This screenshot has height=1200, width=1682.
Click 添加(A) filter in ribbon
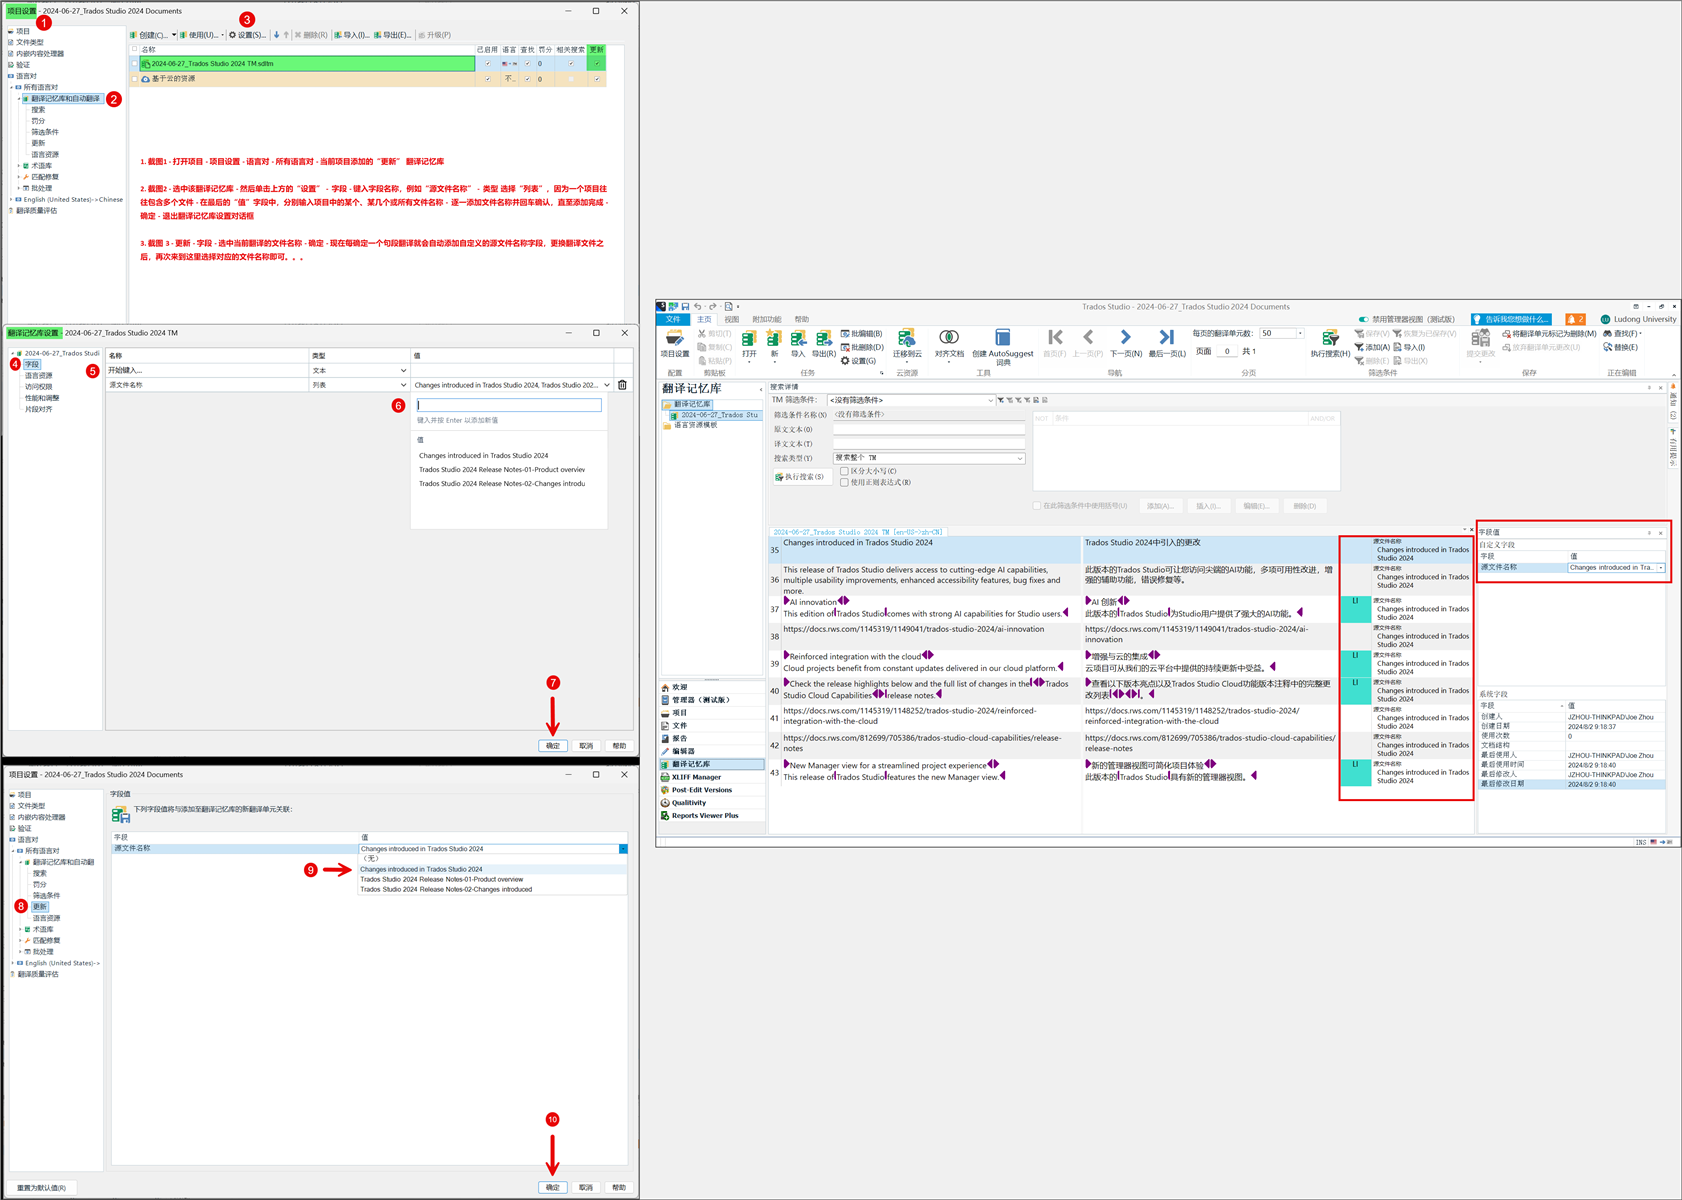tap(1372, 347)
